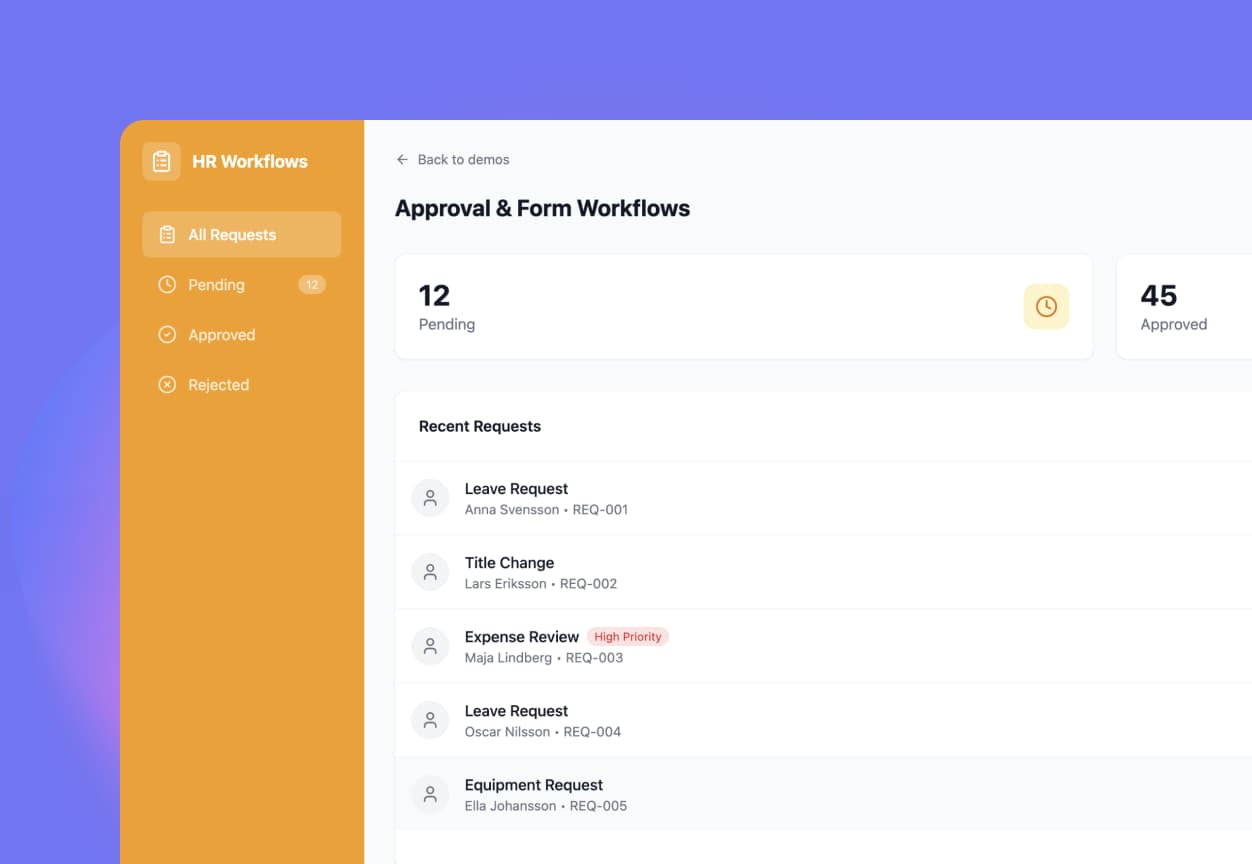This screenshot has width=1252, height=864.
Task: Click the X circle icon for Rejected
Action: coord(166,384)
